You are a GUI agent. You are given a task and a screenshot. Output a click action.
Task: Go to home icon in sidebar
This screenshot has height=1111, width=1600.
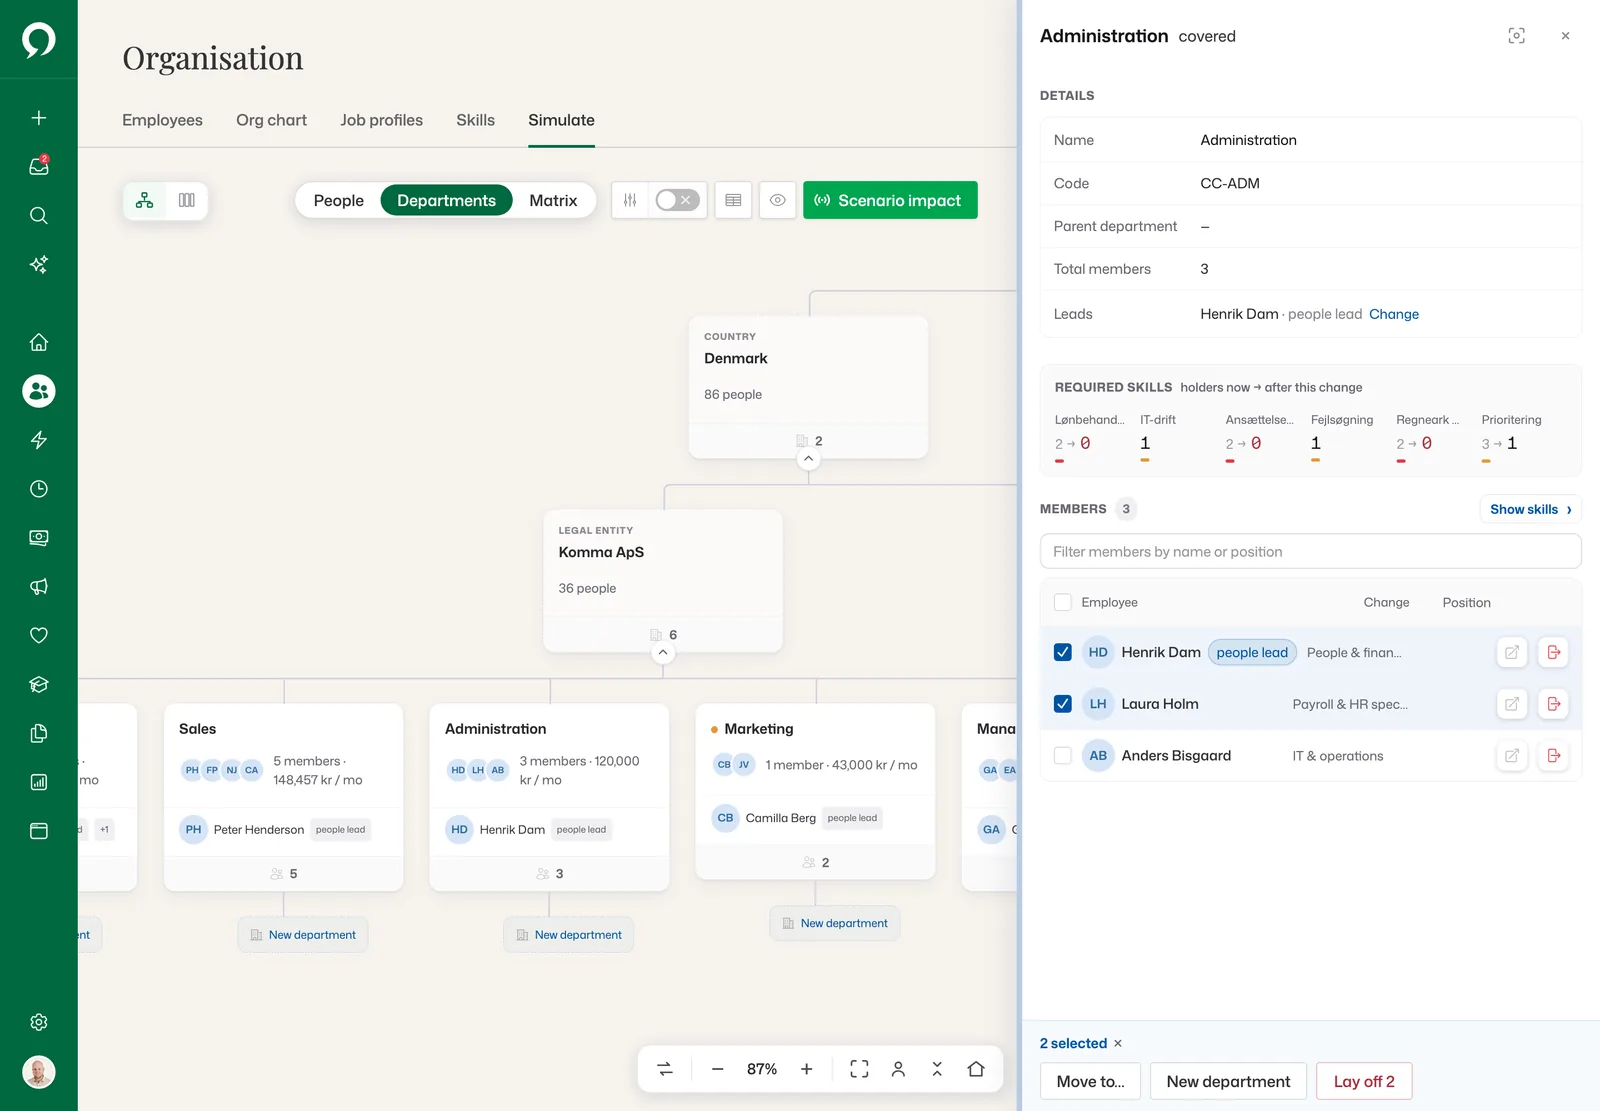point(39,342)
